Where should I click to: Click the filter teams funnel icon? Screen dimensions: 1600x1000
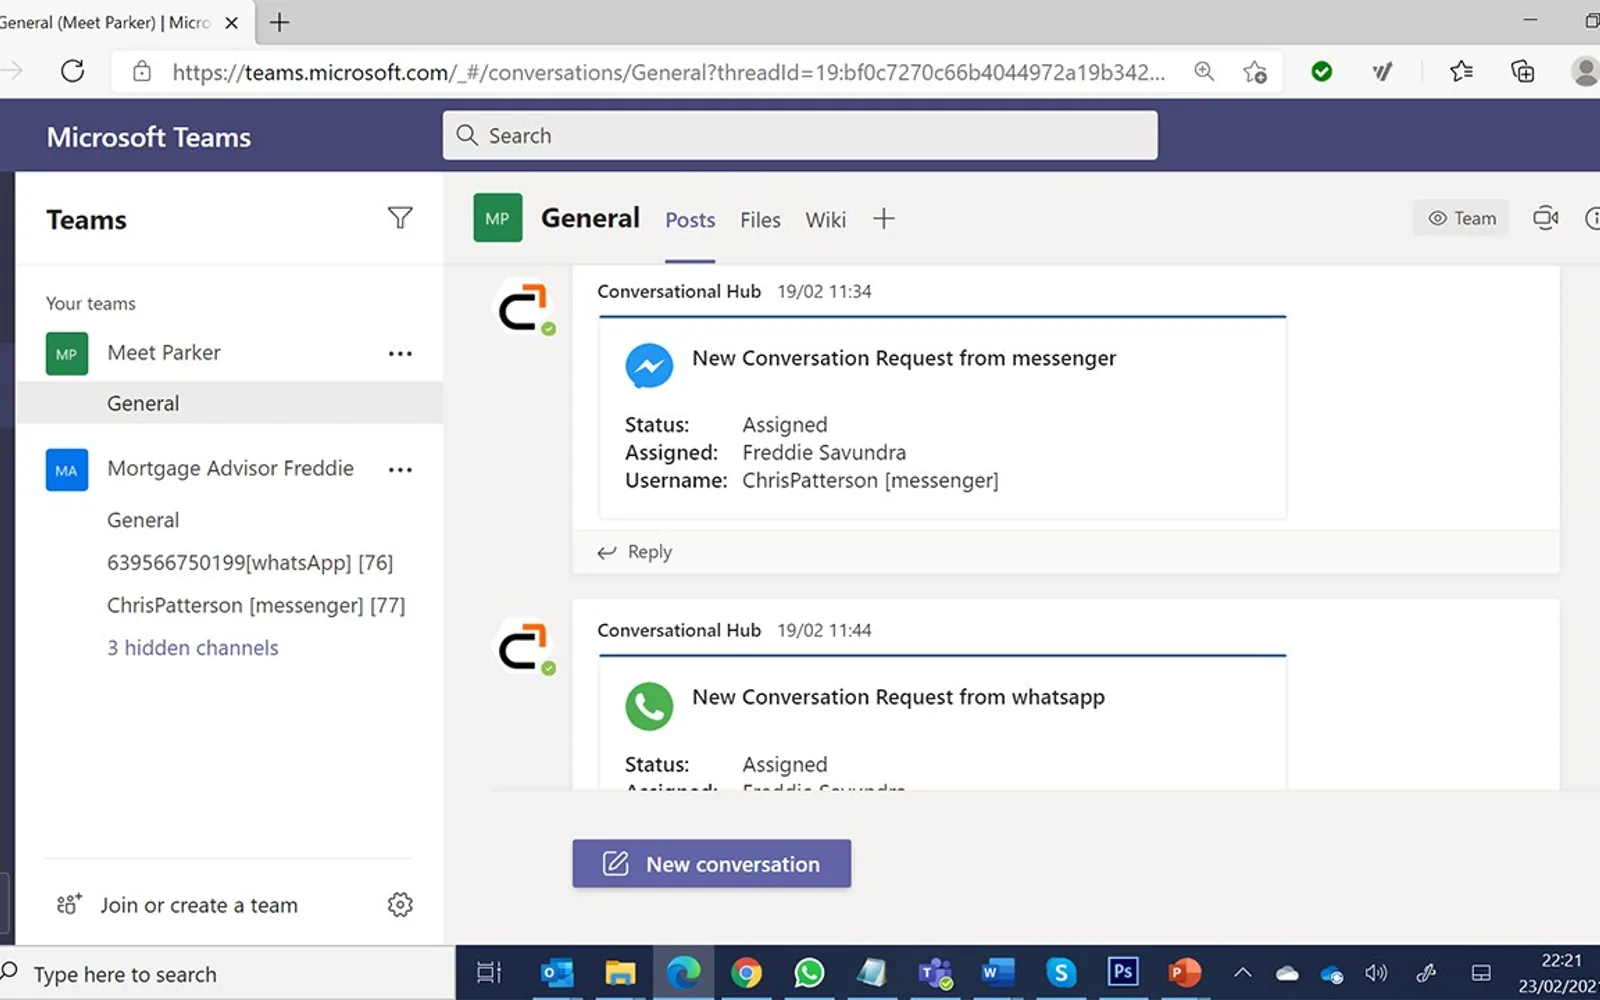tap(400, 218)
